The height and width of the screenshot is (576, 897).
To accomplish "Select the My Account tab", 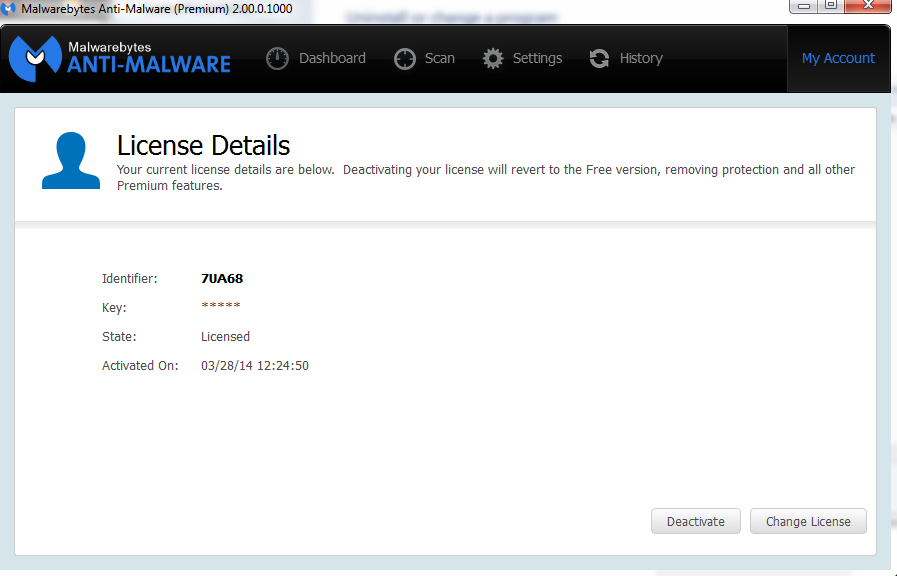I will click(838, 58).
